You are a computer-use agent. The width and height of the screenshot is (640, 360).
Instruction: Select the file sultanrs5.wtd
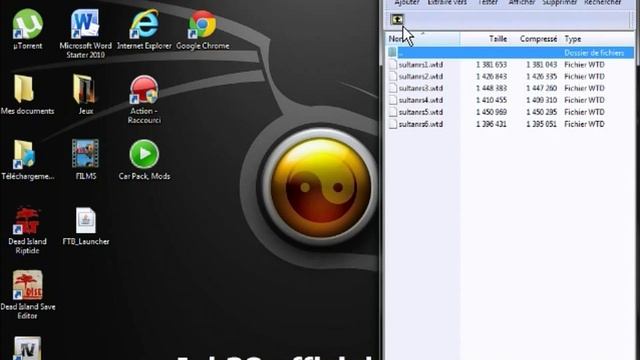421,112
